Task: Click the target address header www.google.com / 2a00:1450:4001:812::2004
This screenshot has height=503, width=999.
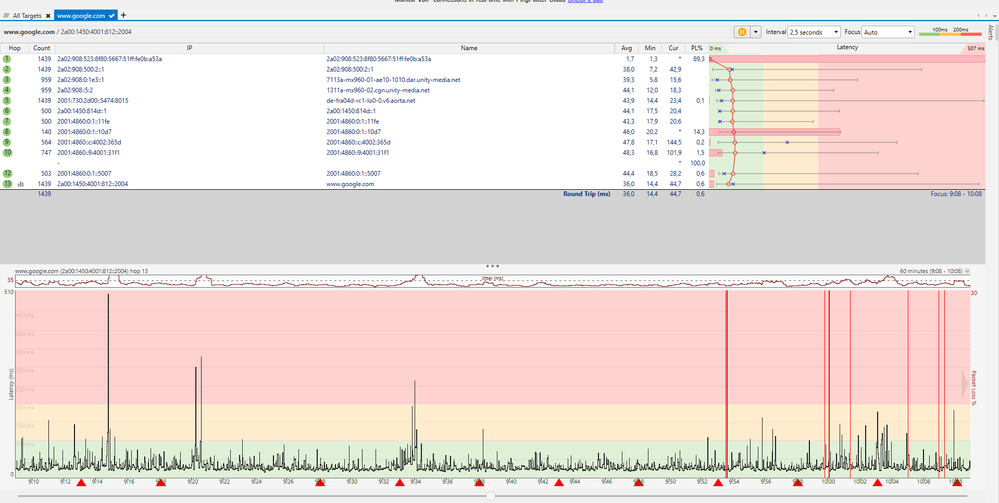Action: 68,31
